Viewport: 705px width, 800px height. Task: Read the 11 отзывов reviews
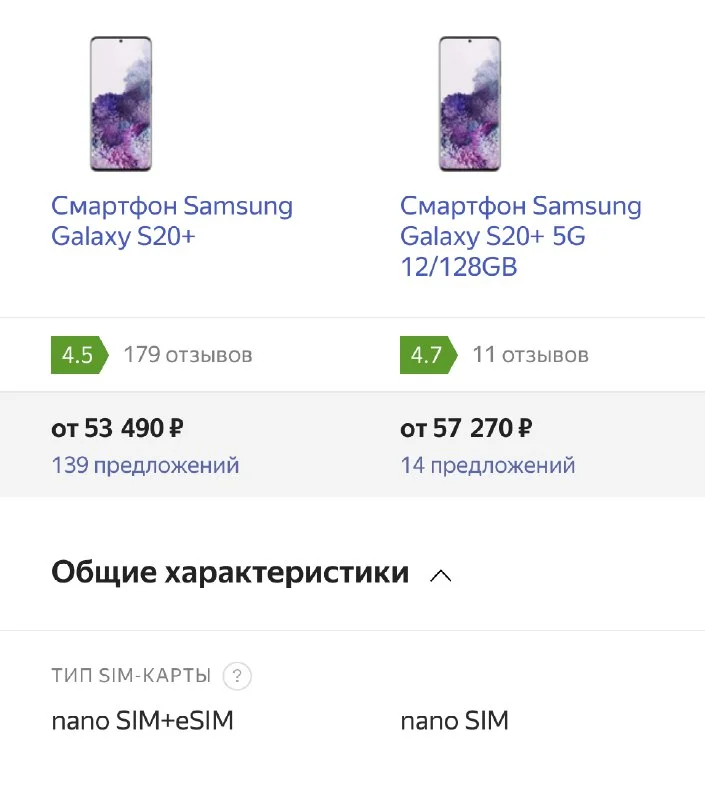click(530, 355)
